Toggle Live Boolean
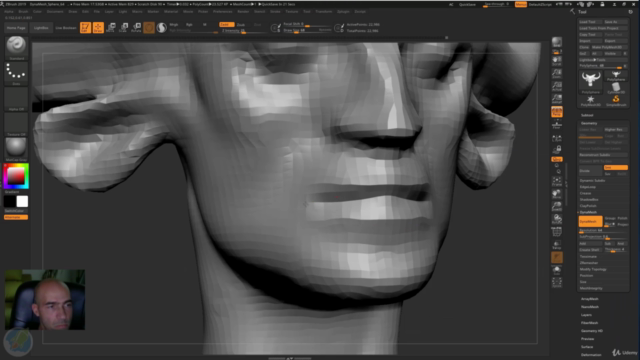Image resolution: width=640 pixels, height=360 pixels. pyautogui.click(x=66, y=28)
